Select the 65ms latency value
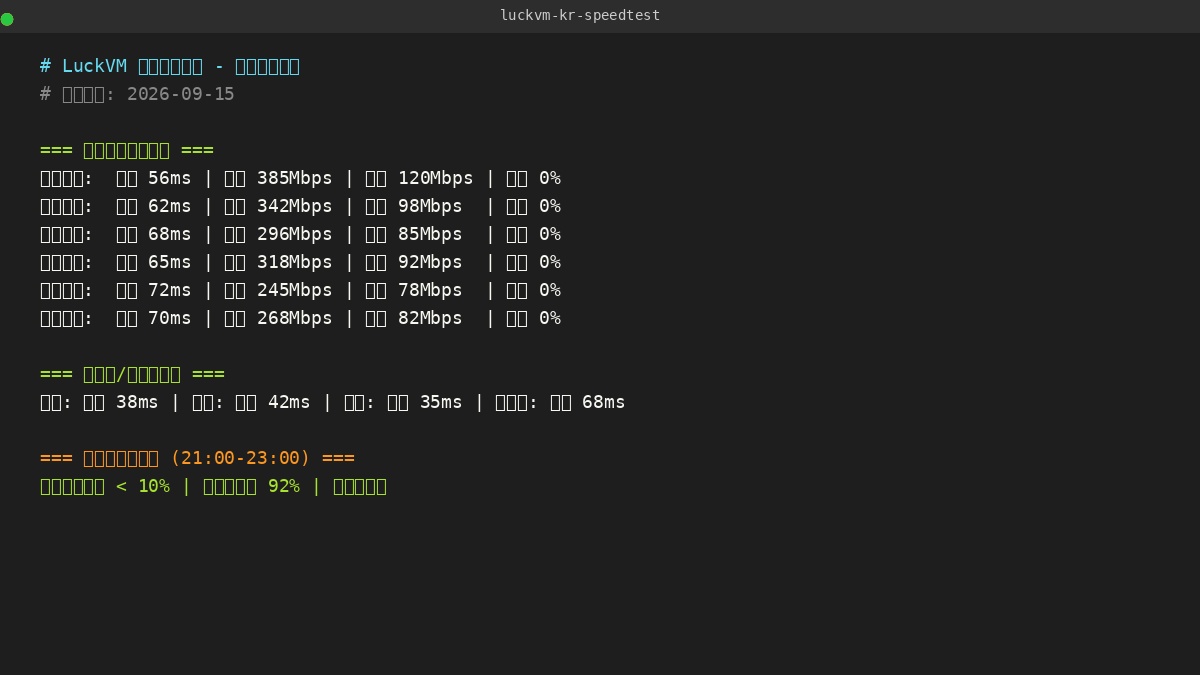The image size is (1200, 675). tap(169, 262)
